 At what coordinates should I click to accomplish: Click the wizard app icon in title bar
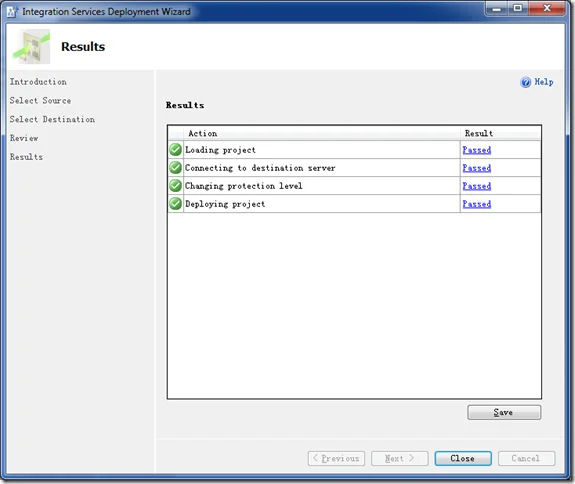(12, 12)
